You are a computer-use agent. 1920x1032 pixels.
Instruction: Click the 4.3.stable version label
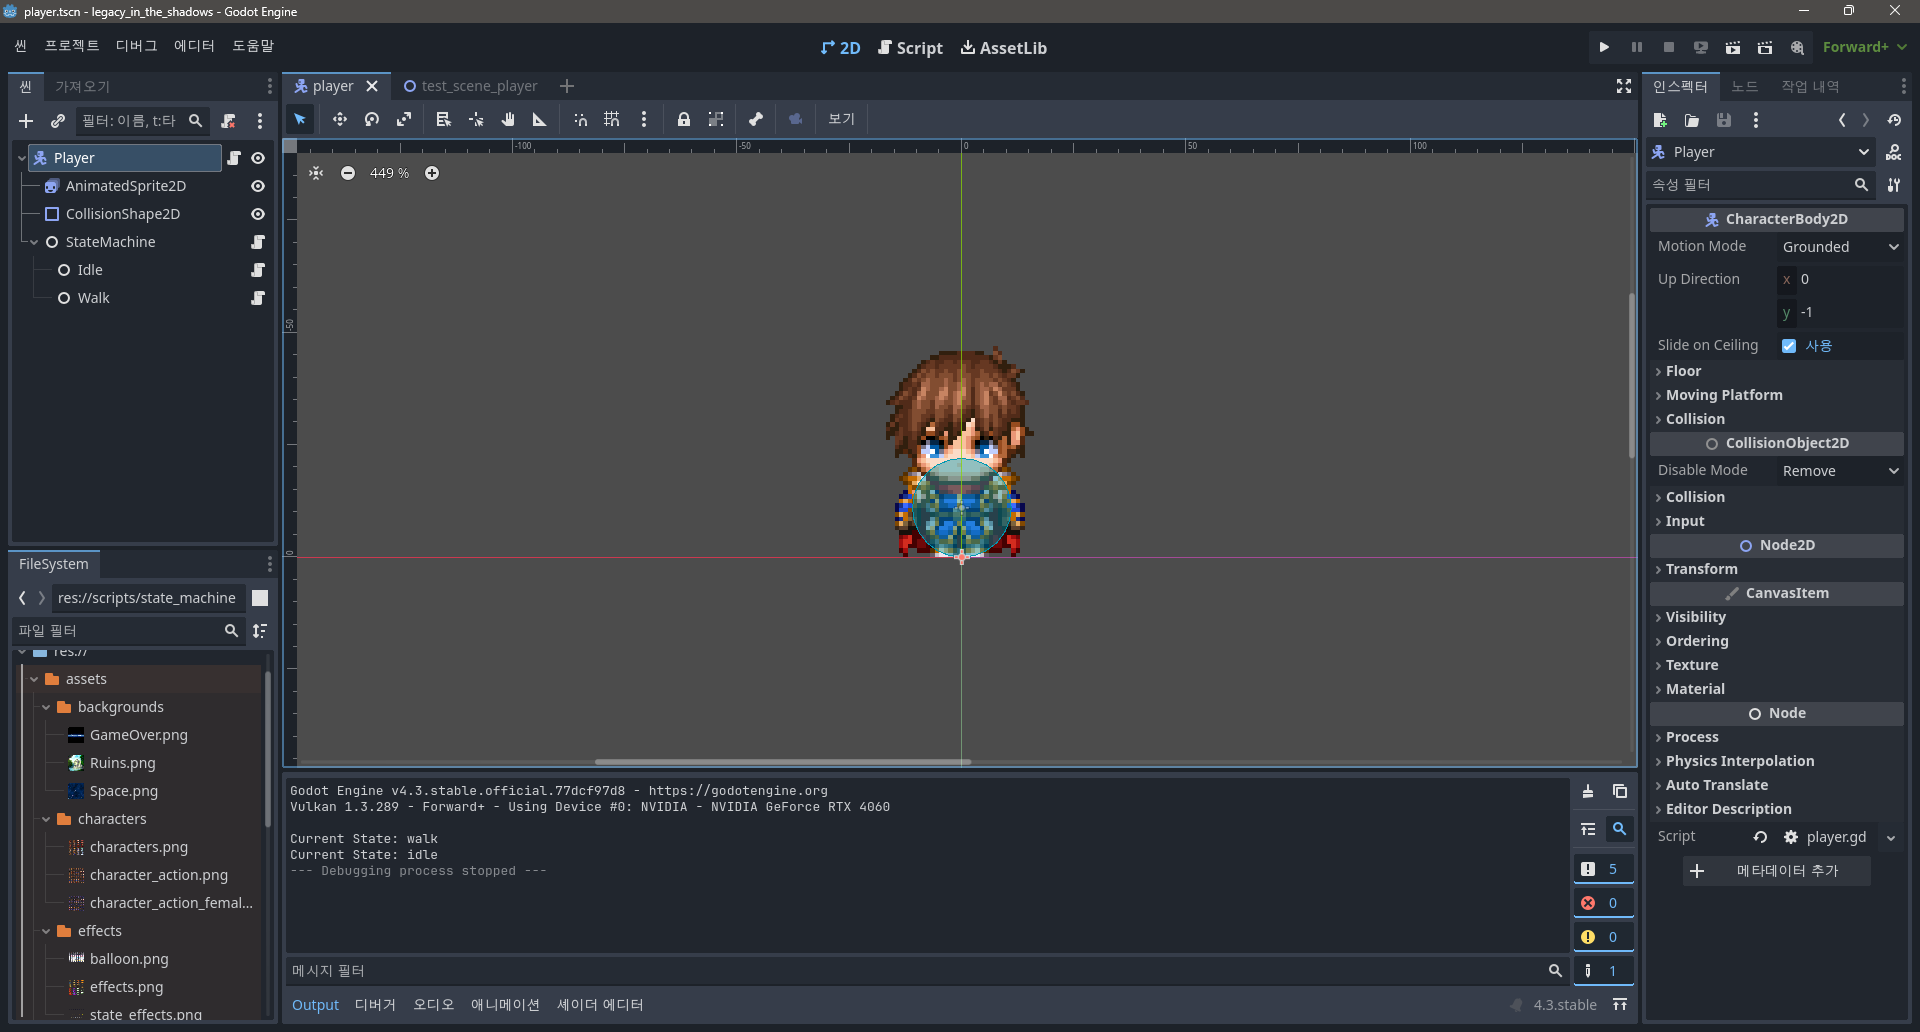[x=1565, y=1005]
